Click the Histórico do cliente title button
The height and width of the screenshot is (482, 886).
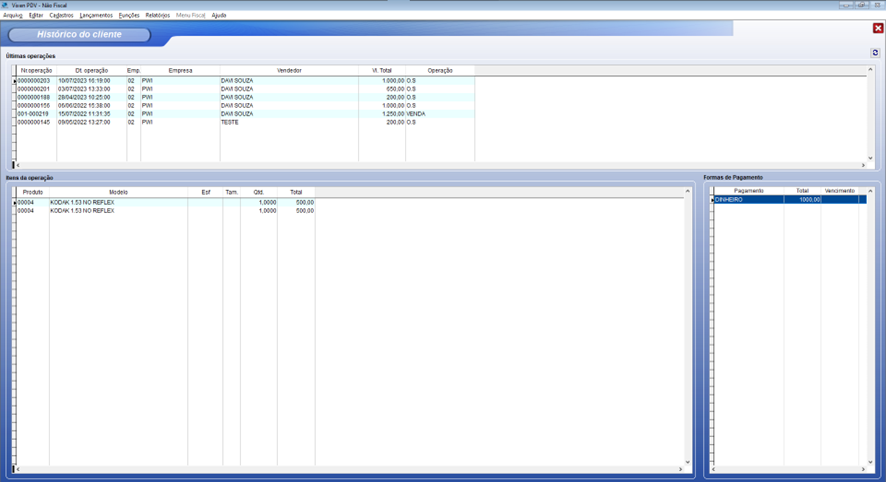pyautogui.click(x=79, y=35)
